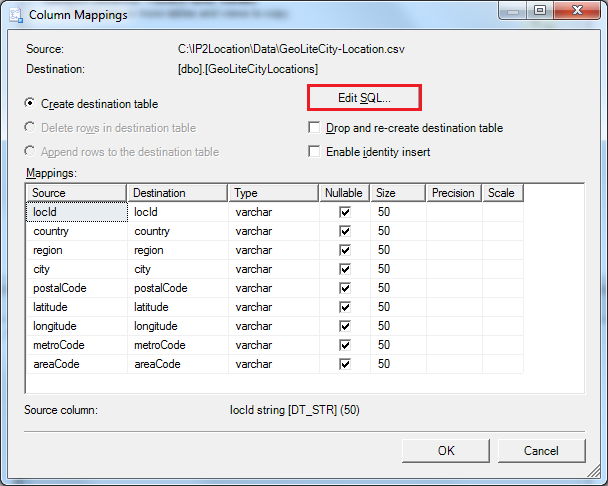Open type dropdown for longitude row
608x486 pixels.
[x=274, y=326]
